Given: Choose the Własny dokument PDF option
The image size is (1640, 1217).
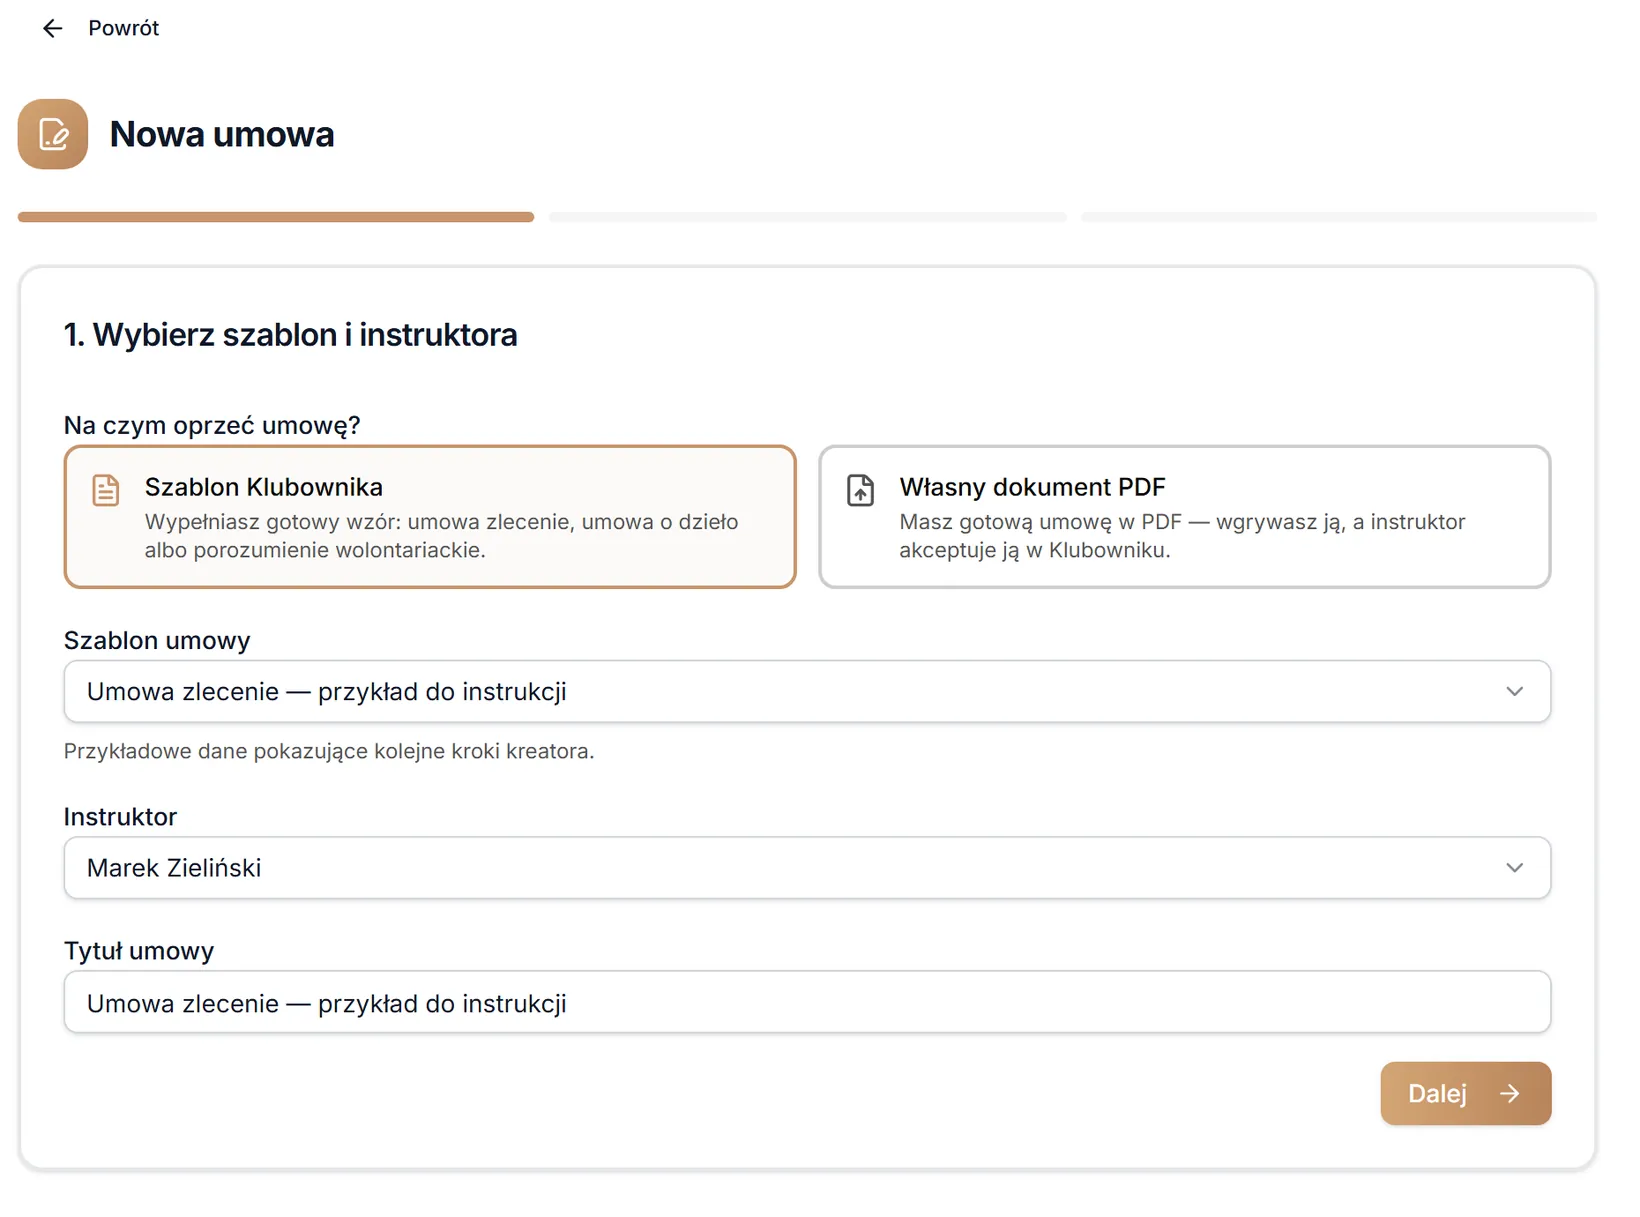Looking at the screenshot, I should (x=1185, y=517).
